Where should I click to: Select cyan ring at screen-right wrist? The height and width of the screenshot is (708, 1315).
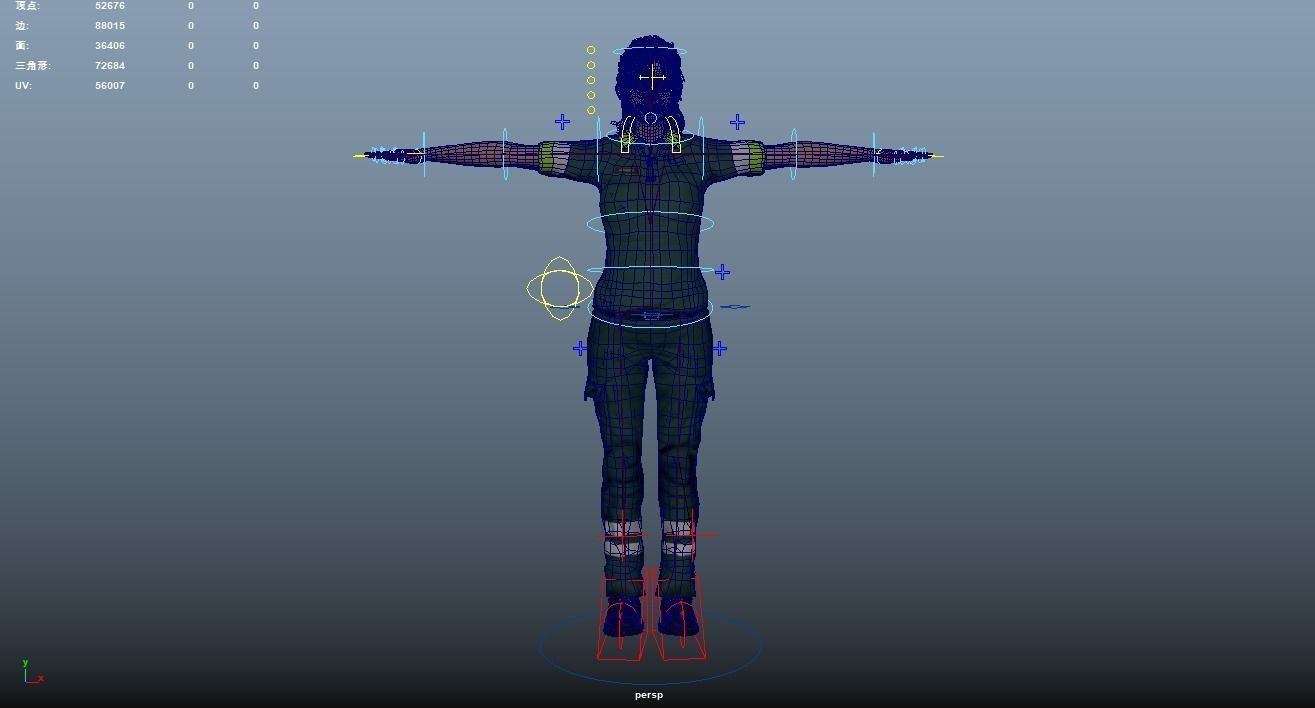[x=874, y=154]
